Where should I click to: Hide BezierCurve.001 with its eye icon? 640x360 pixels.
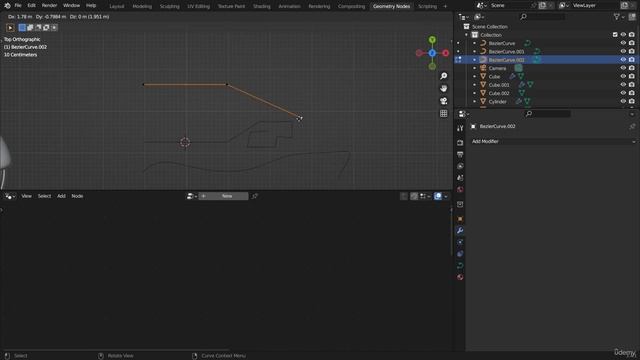click(623, 51)
